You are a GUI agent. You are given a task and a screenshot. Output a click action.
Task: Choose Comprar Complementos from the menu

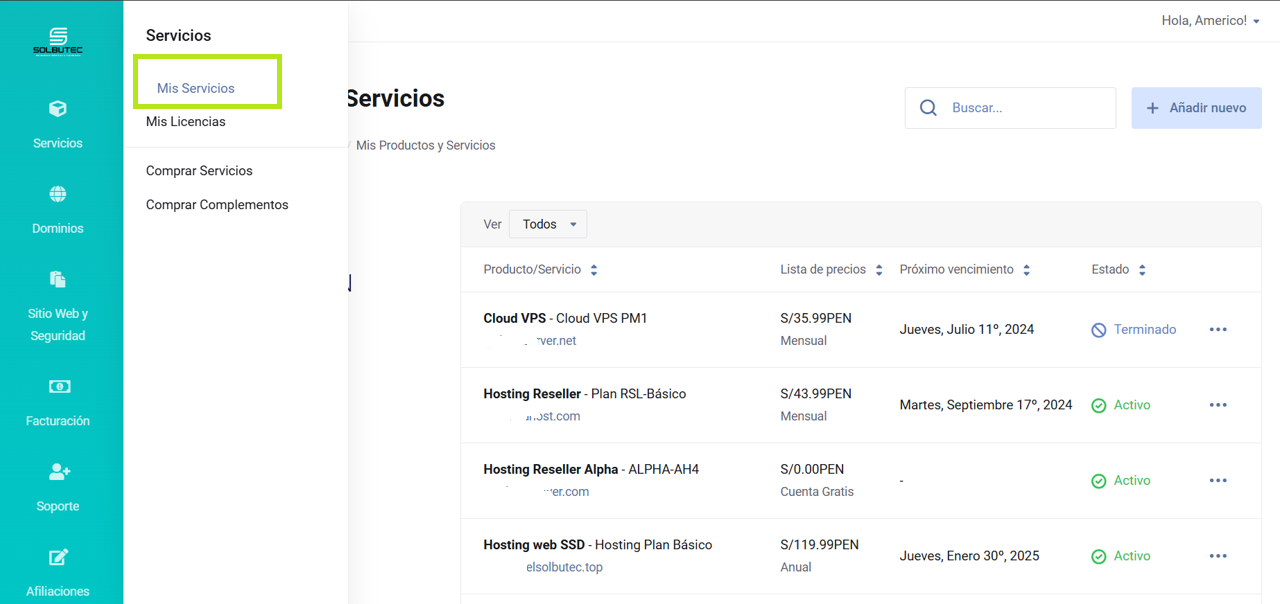(x=217, y=205)
